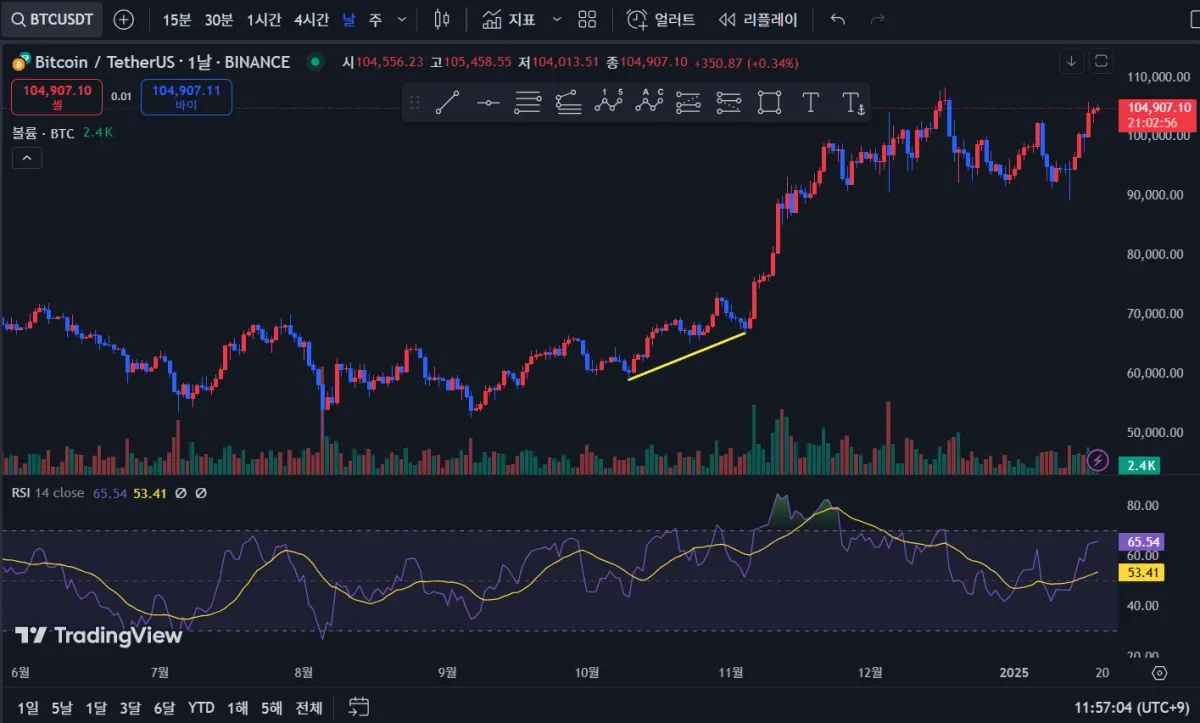Open the candlestick chart type selector
Screen dimensions: 1200x723
click(x=442, y=19)
